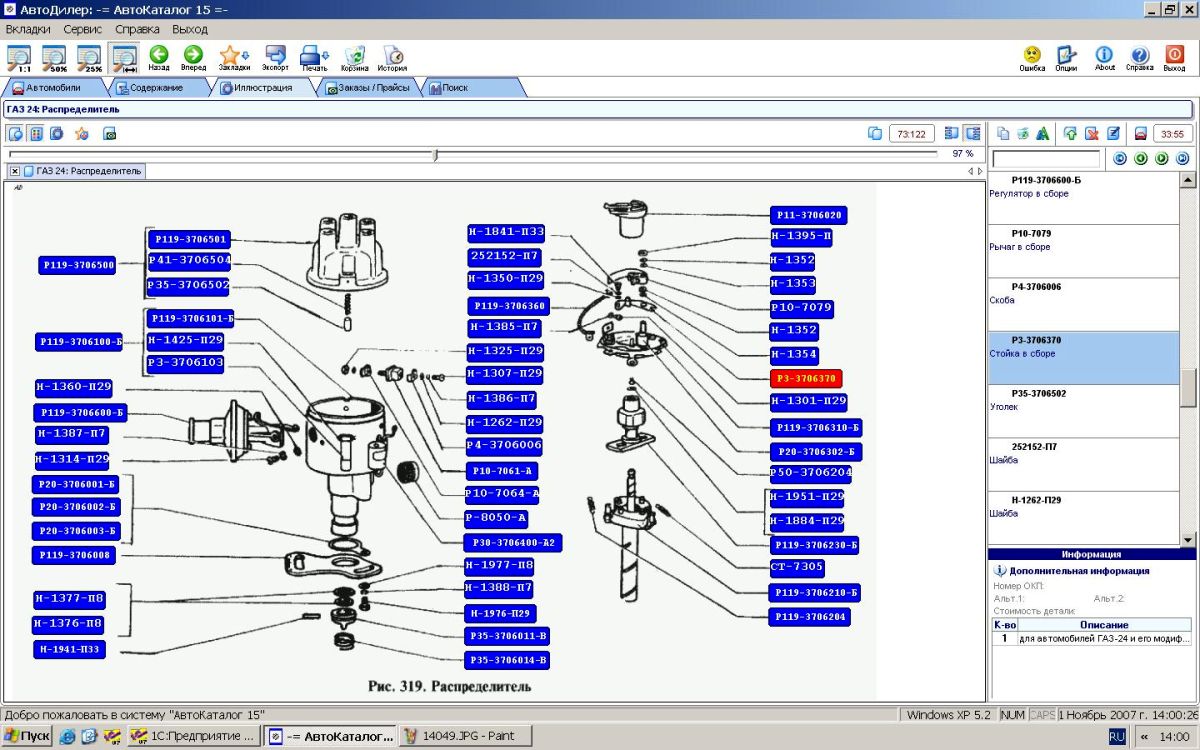
Task: Open the Пуск start menu
Action: [x=27, y=736]
